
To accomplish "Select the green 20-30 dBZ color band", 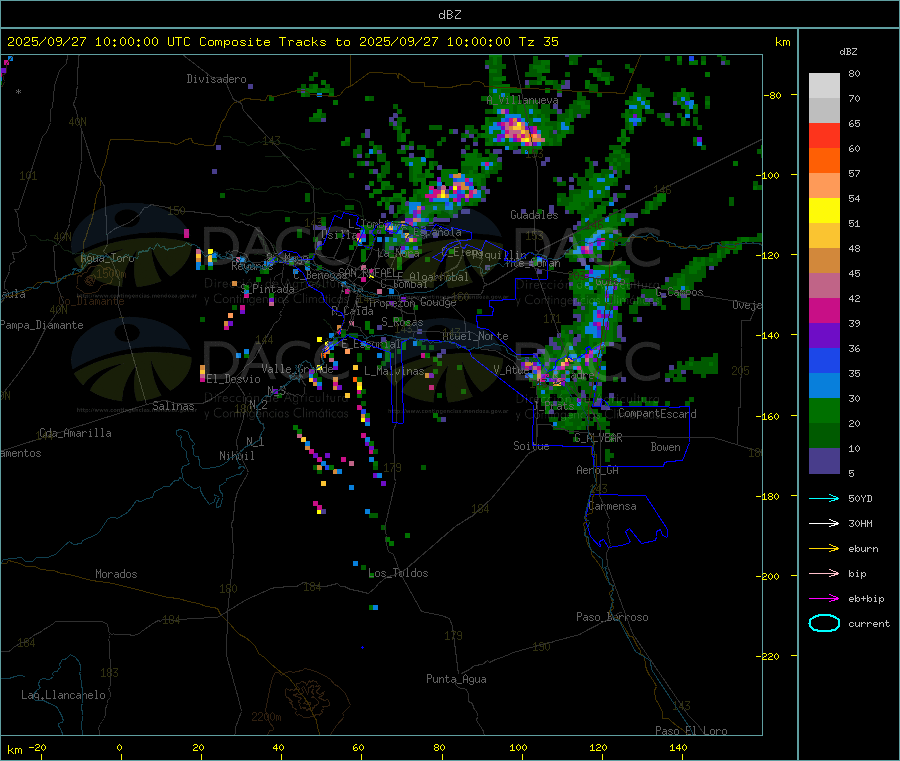I will point(824,410).
